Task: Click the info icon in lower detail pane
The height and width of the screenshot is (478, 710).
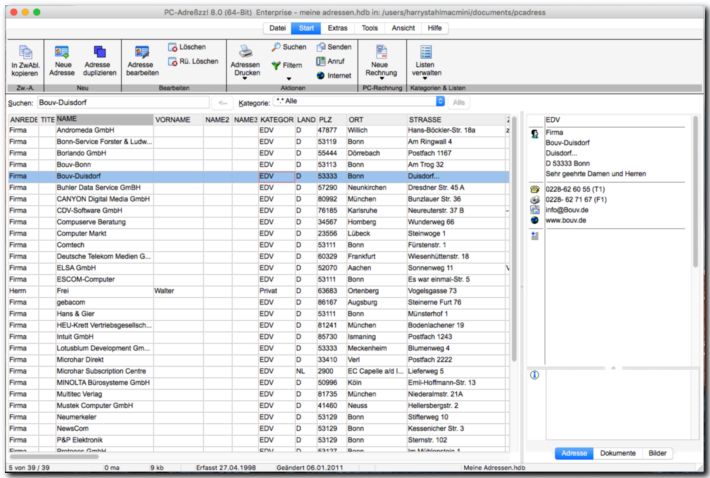Action: pyautogui.click(x=534, y=375)
